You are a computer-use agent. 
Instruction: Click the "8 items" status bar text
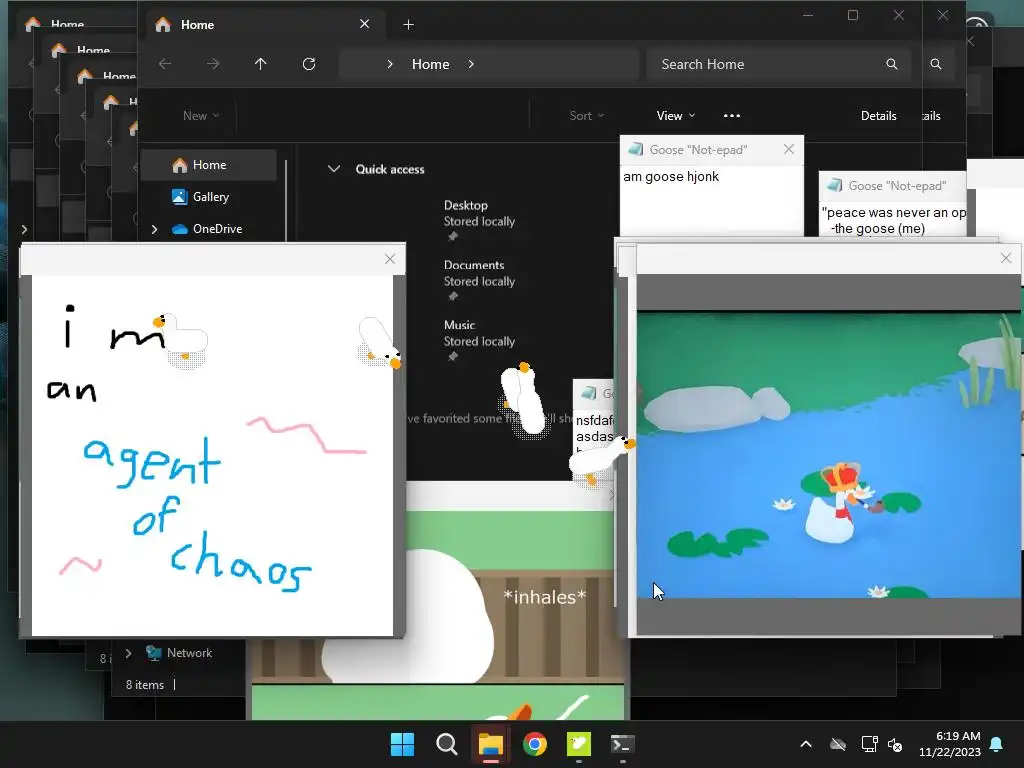coord(145,685)
